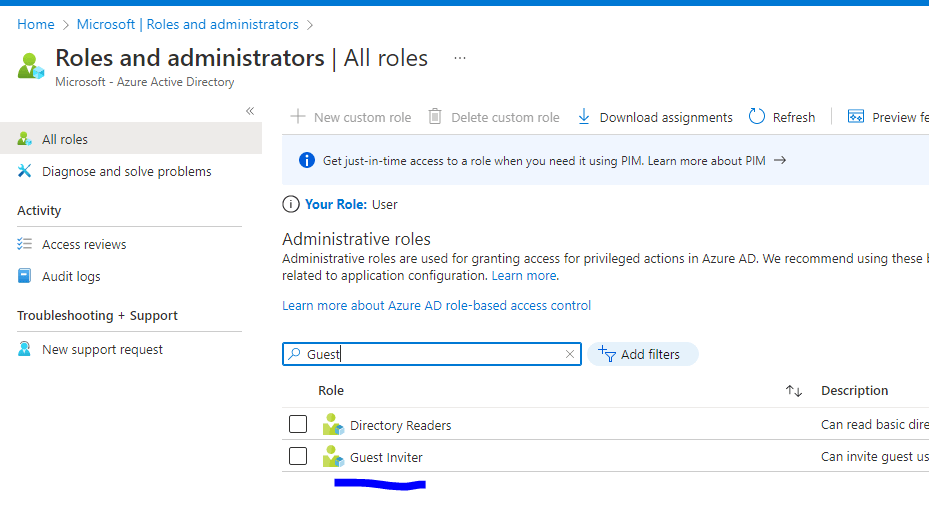Viewport: 929px width, 518px height.
Task: Open Diagnose and solve problems
Action: [x=127, y=171]
